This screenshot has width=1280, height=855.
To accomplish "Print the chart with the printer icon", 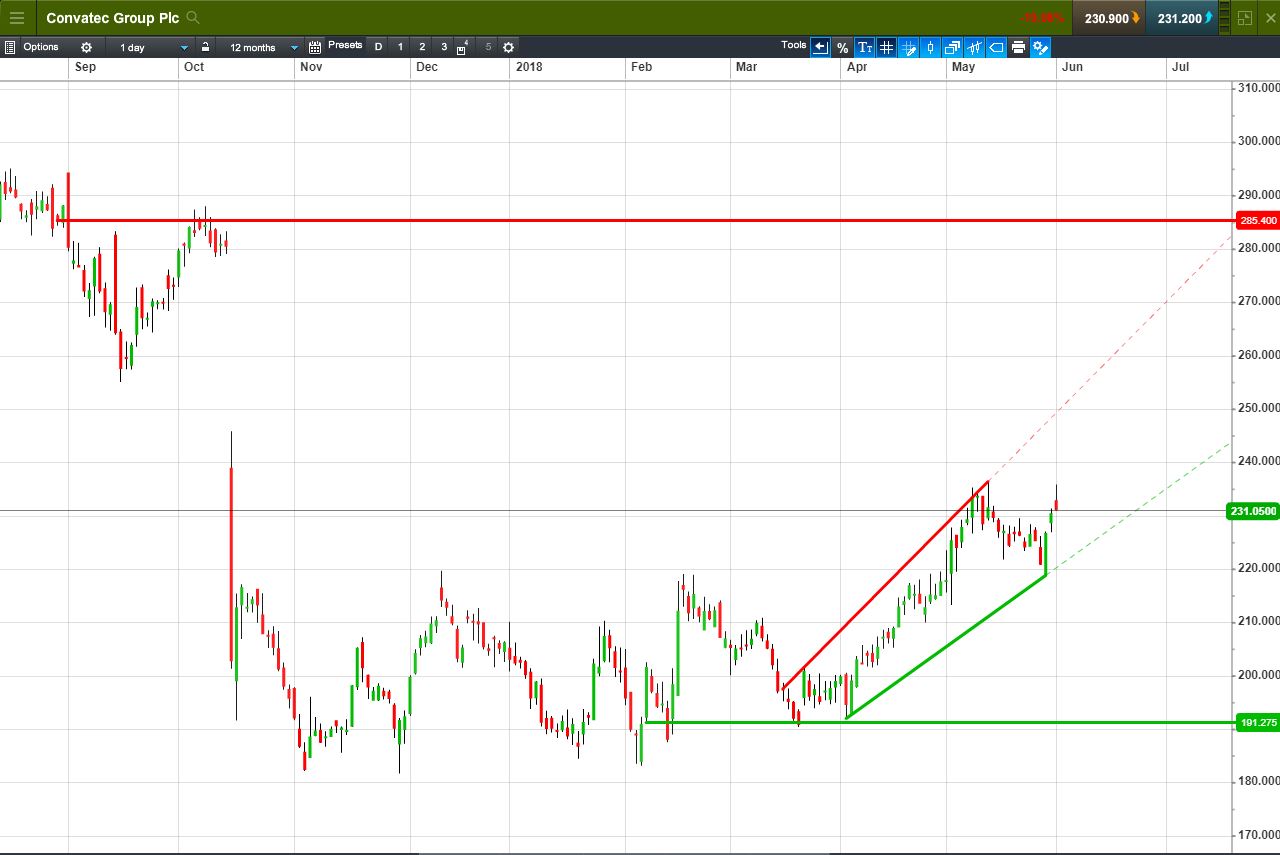I will 1018,47.
